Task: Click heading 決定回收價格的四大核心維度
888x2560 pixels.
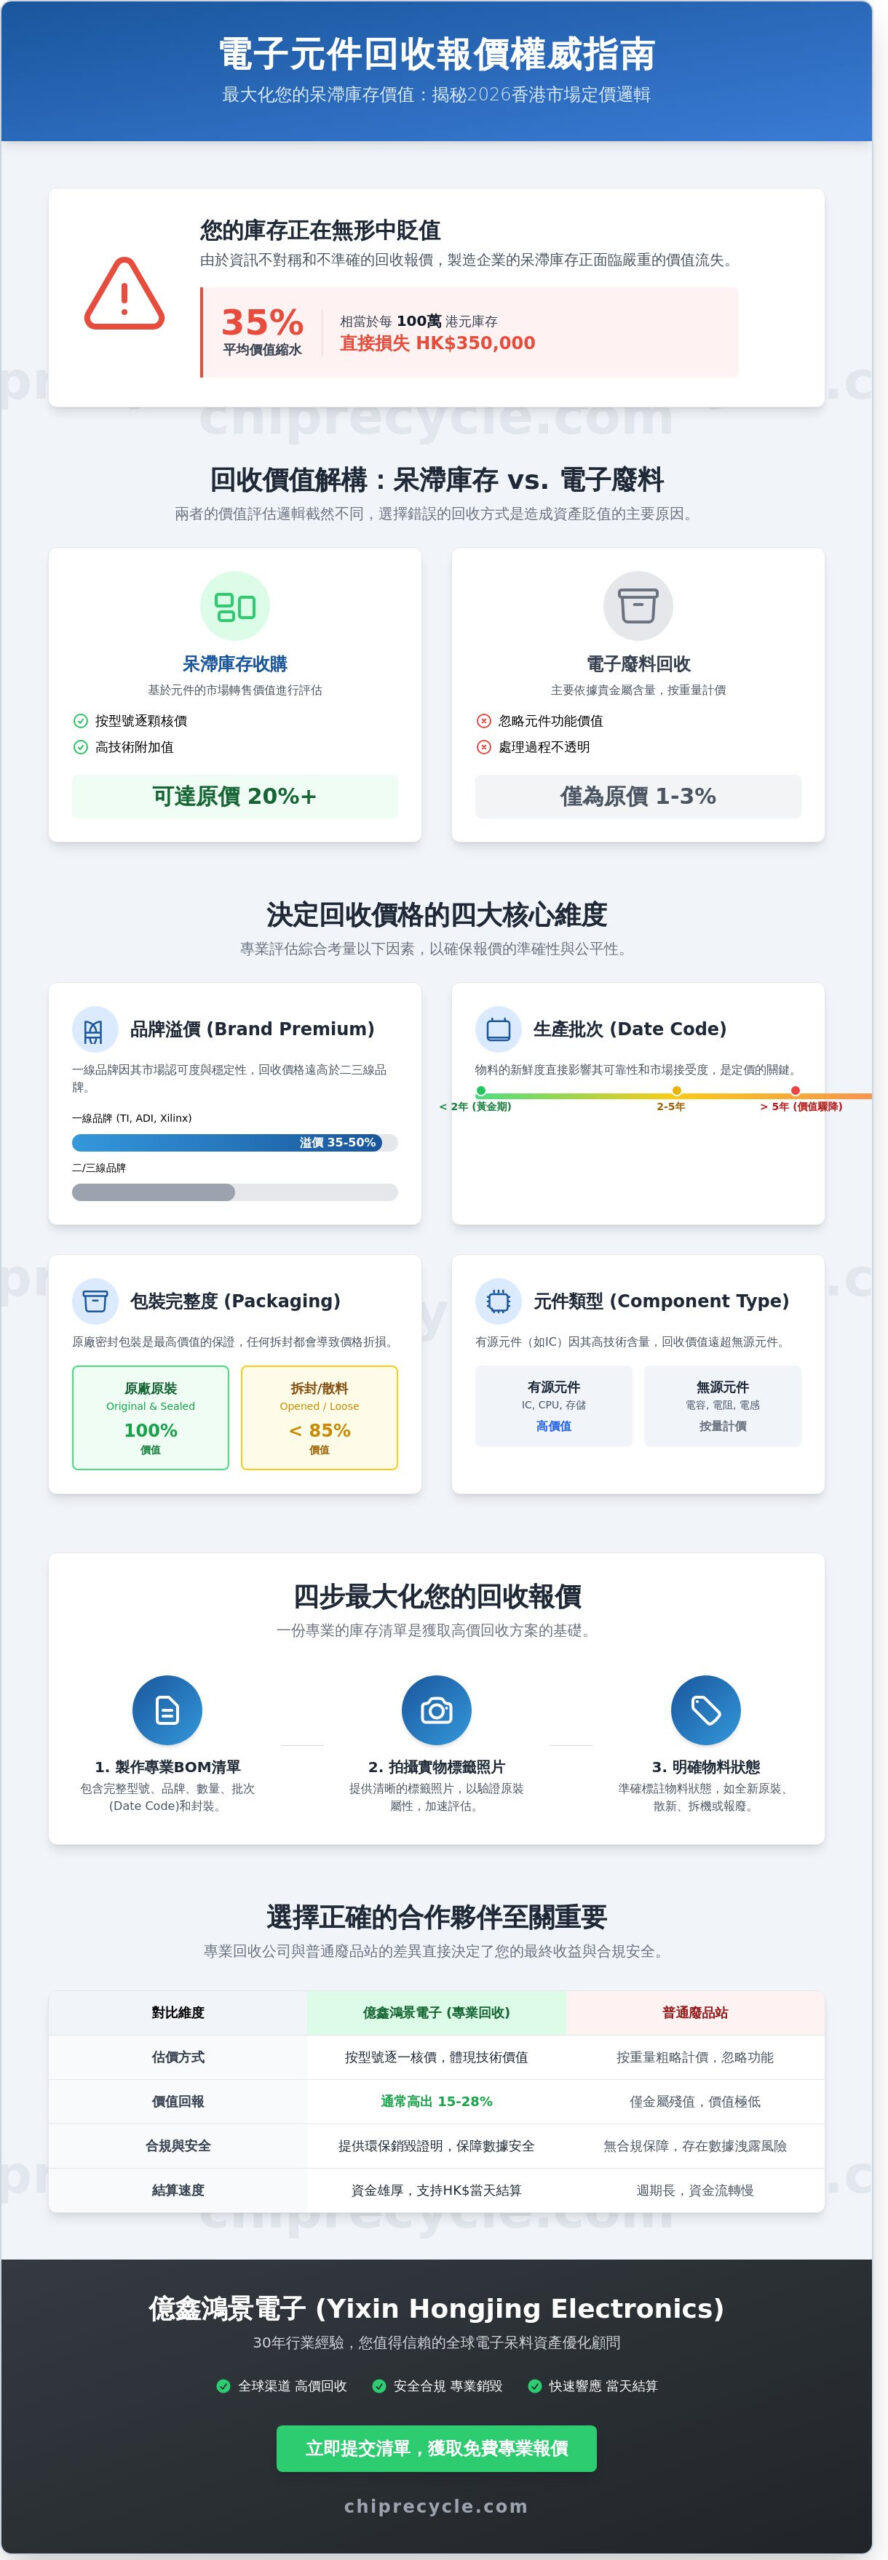Action: point(436,914)
